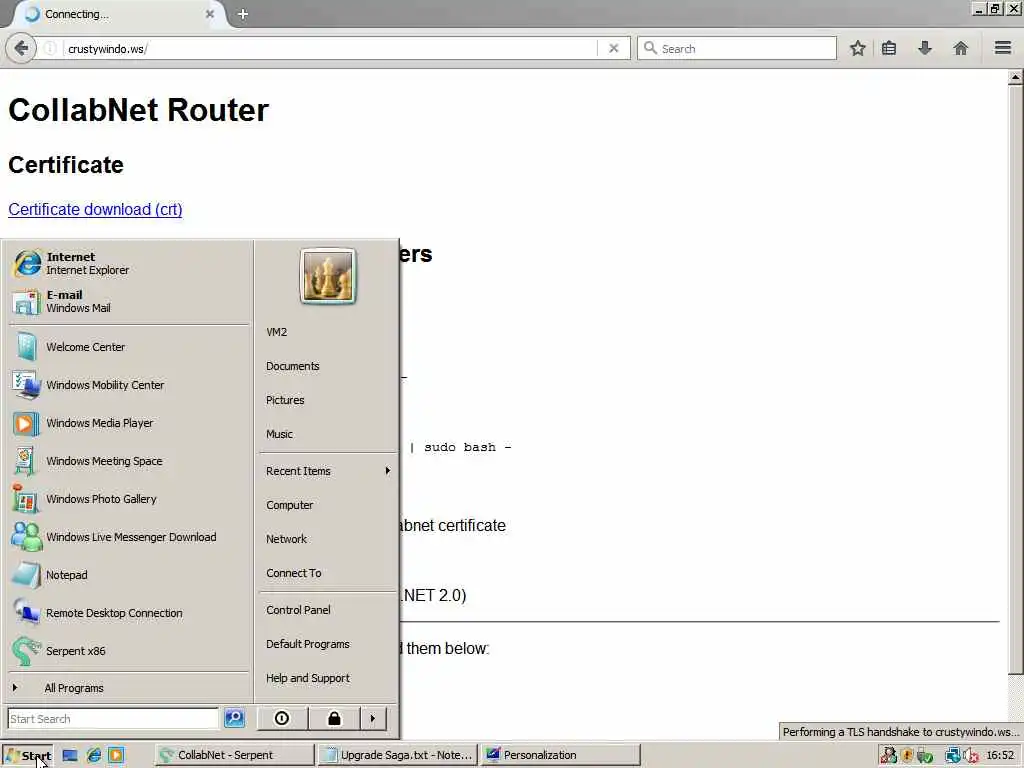Stop page loading with X button
The height and width of the screenshot is (768, 1024).
[613, 48]
